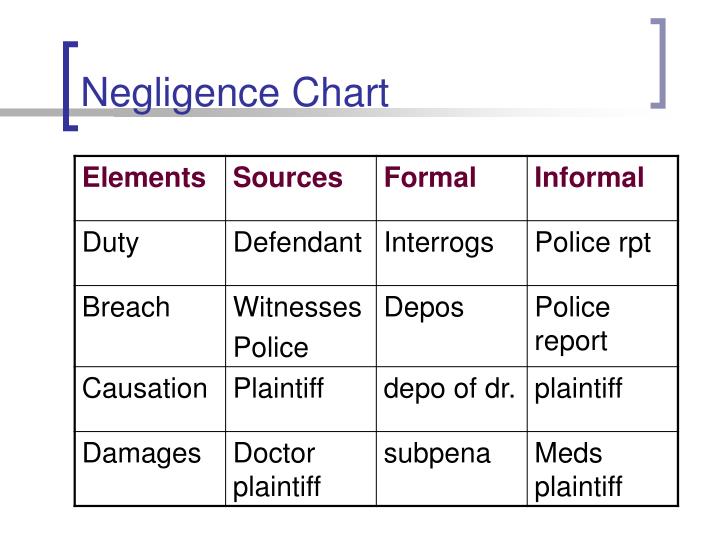720x540 pixels.
Task: Click the Police report cell in Informal column
Action: pyautogui.click(x=572, y=324)
